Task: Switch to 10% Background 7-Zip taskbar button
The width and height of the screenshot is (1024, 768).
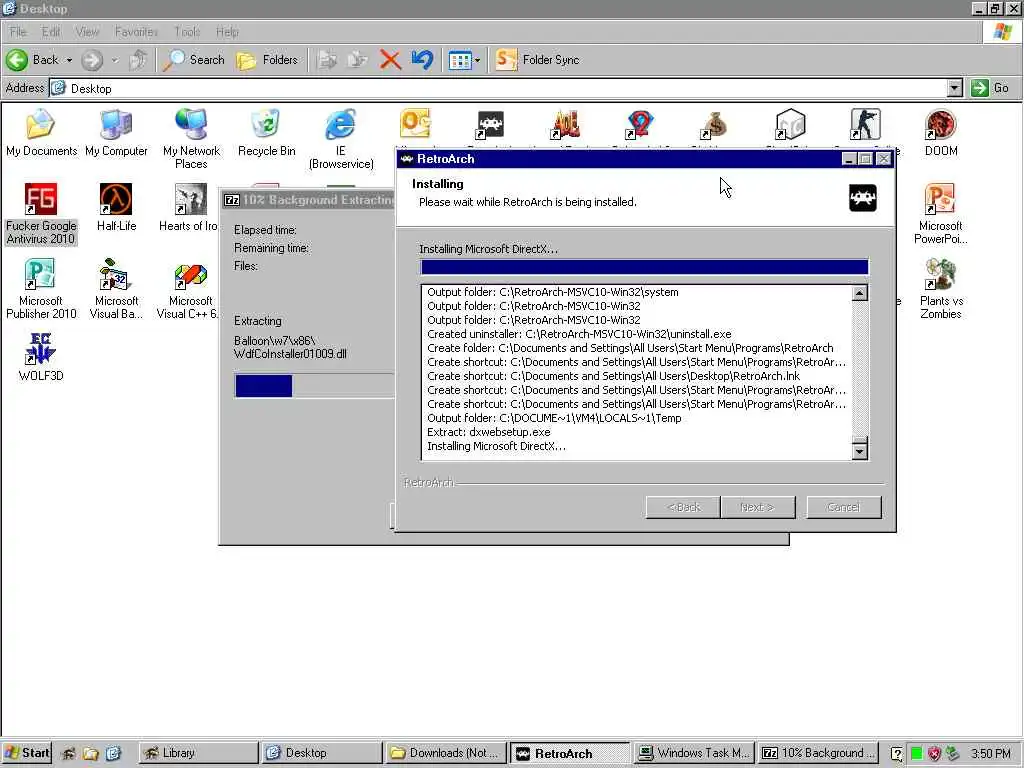Action: coord(818,753)
